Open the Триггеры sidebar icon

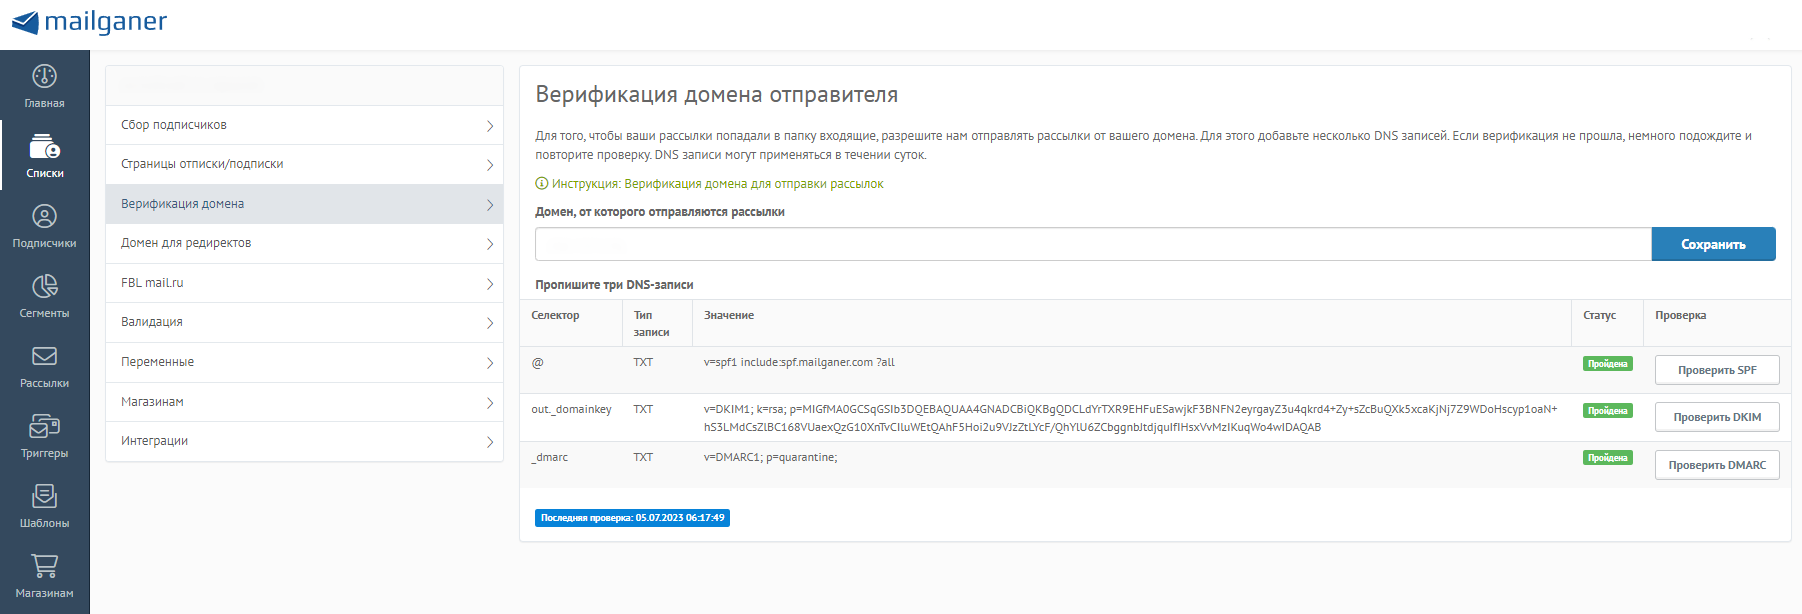coord(44,426)
